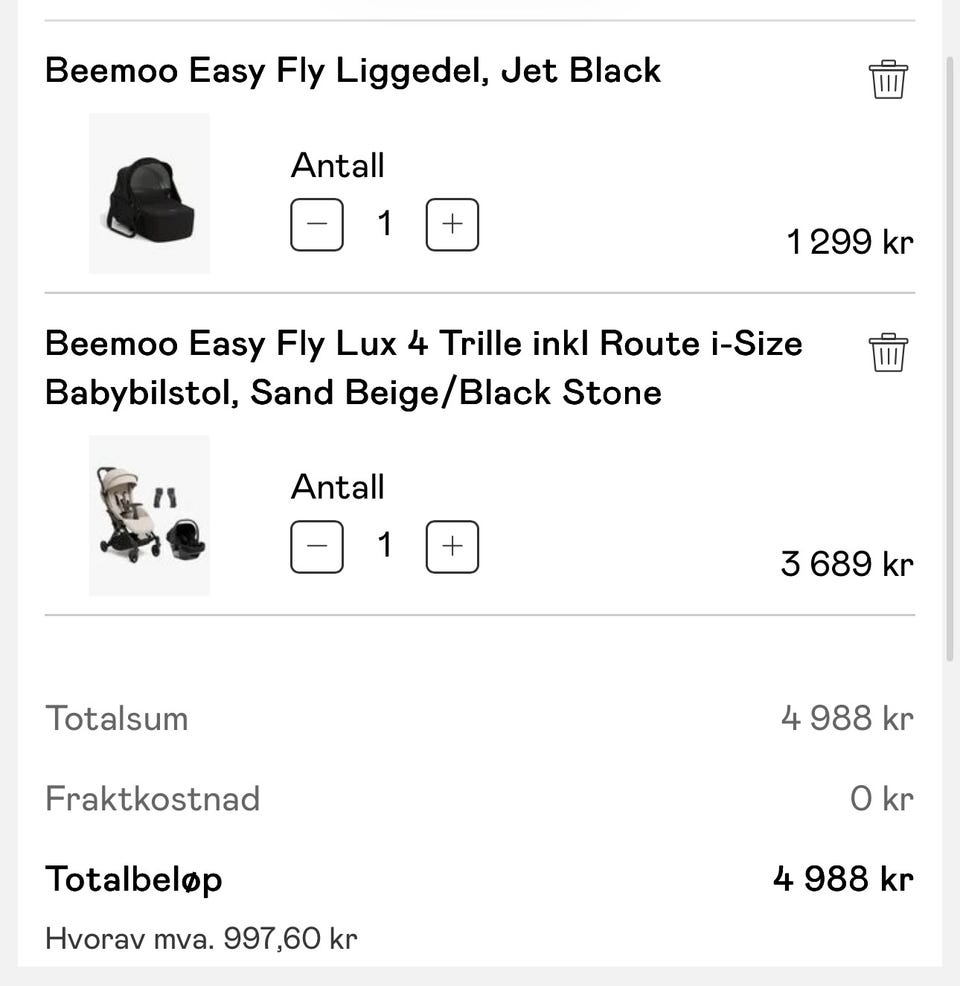Click the Totalsum label

point(116,718)
